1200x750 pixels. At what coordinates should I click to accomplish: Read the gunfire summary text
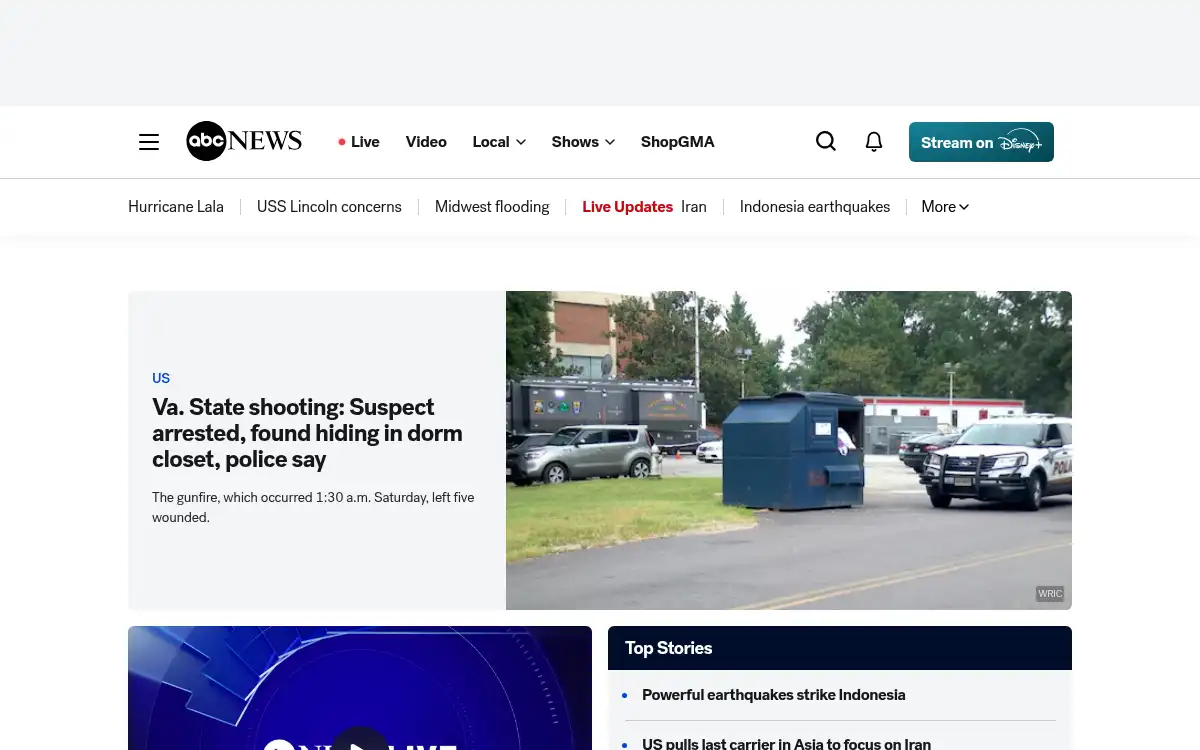point(313,507)
